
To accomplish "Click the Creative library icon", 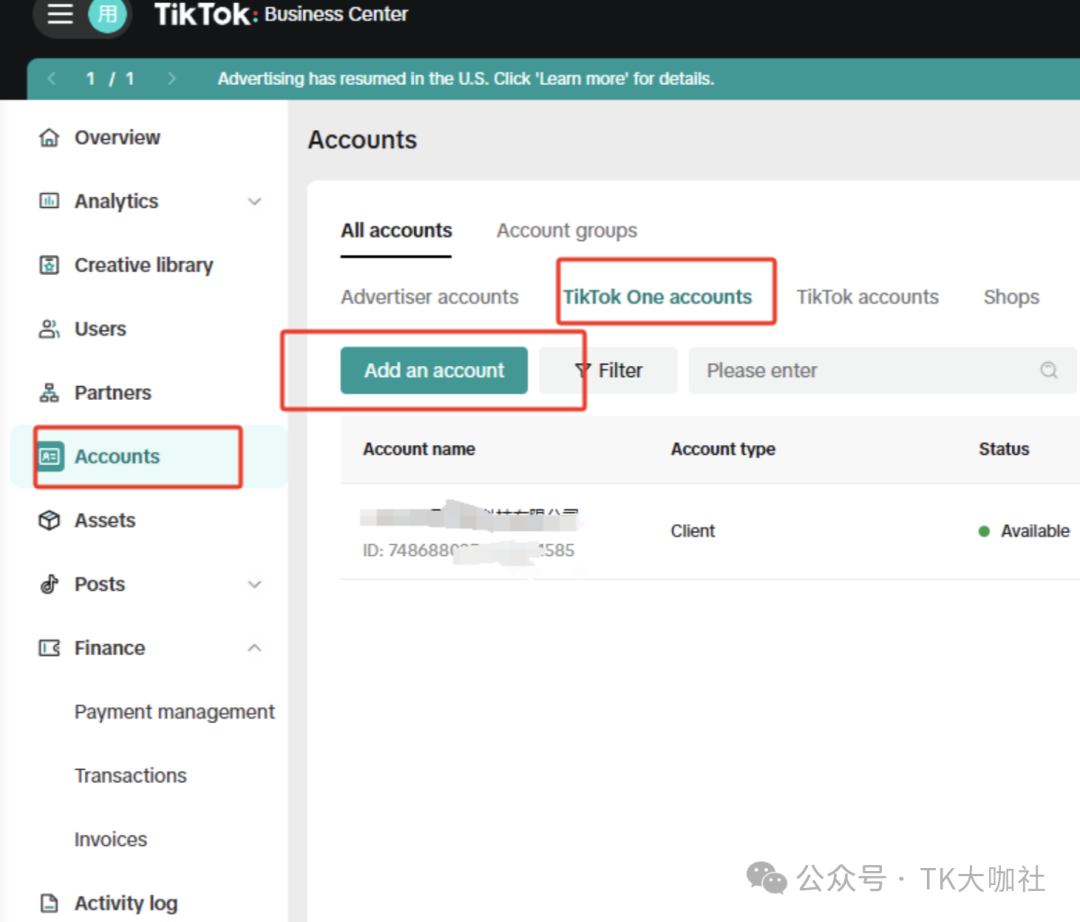I will click(x=48, y=265).
